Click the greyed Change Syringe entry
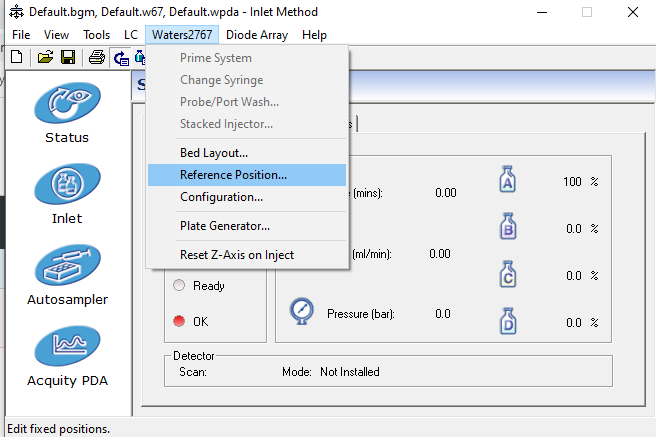This screenshot has width=656, height=437. pos(247,80)
